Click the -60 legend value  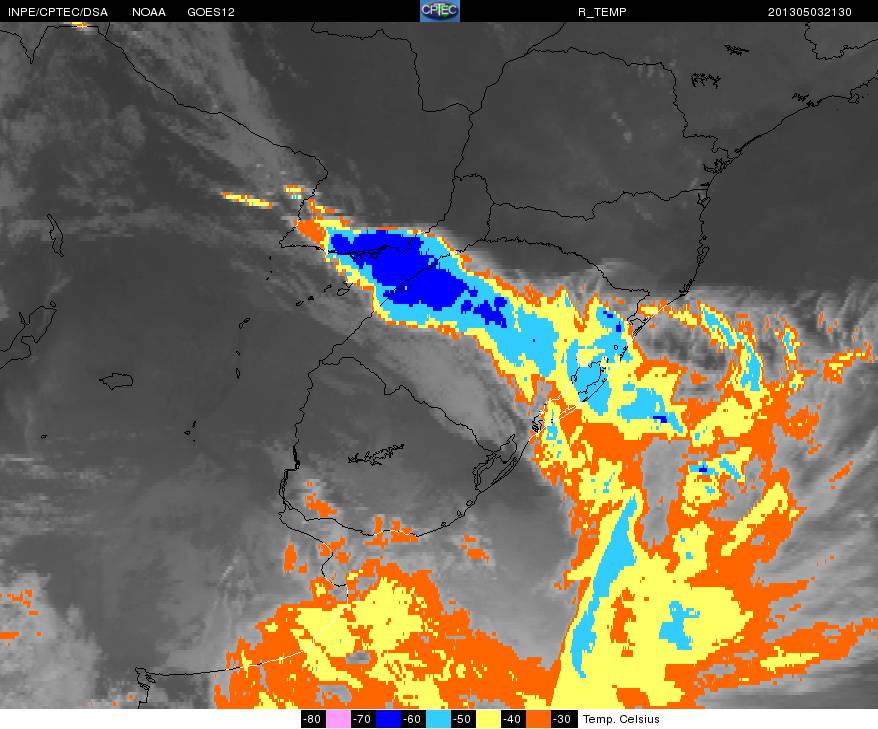413,719
